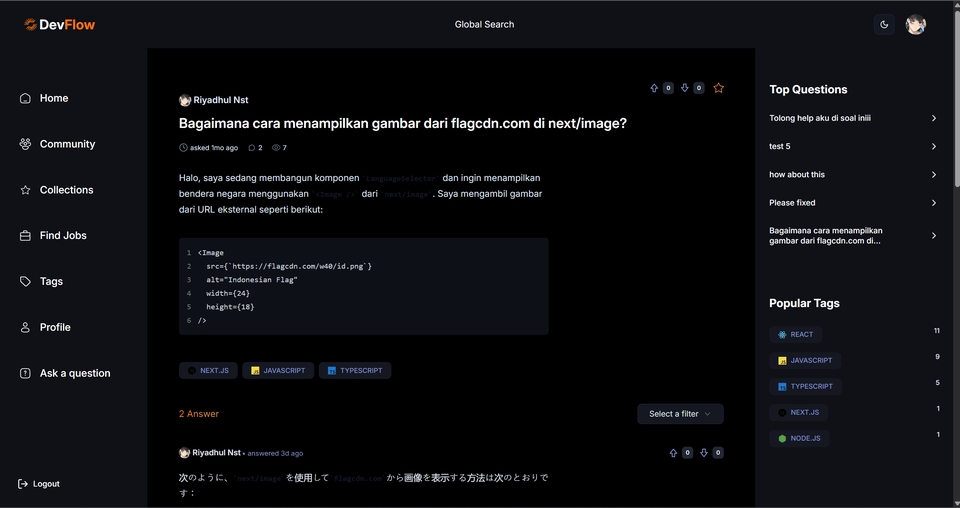Click the Ask a question icon
The width and height of the screenshot is (960, 508).
click(x=25, y=373)
